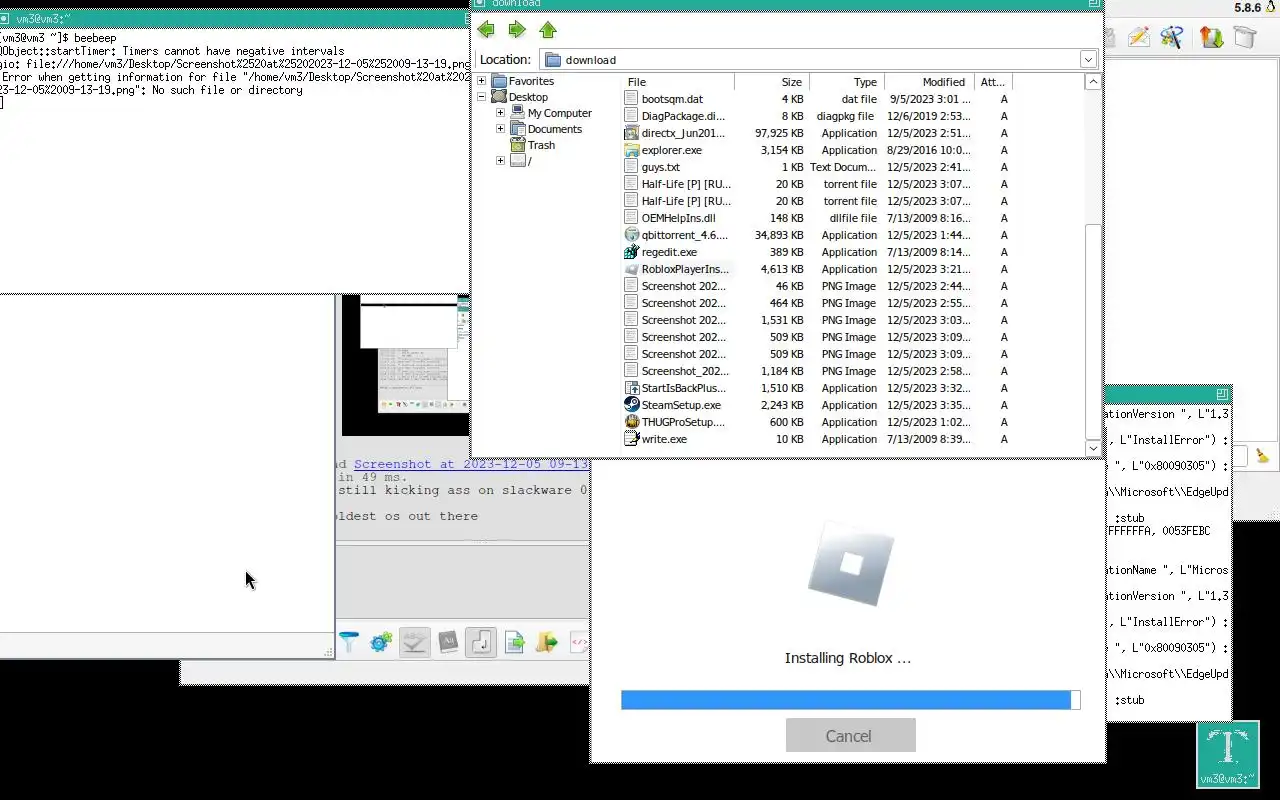The image size is (1280, 800).
Task: Open the Screenshot at 2023-12-05 link in chat
Action: (x=471, y=464)
